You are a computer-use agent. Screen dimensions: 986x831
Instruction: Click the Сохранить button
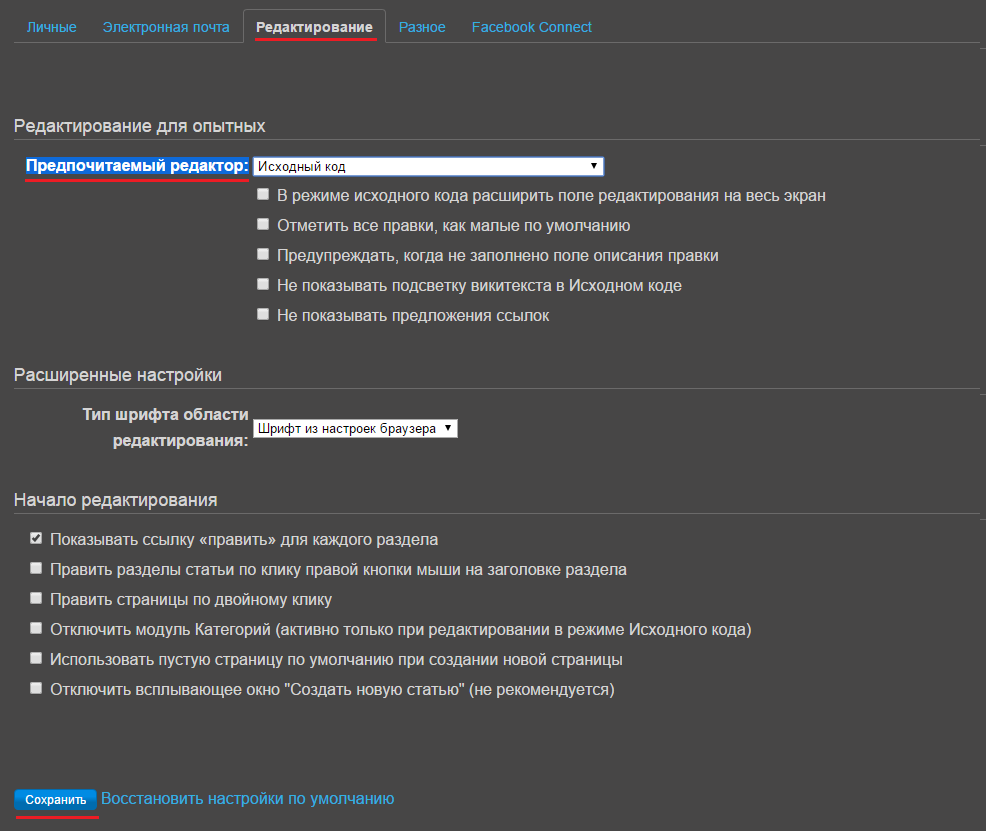[55, 800]
